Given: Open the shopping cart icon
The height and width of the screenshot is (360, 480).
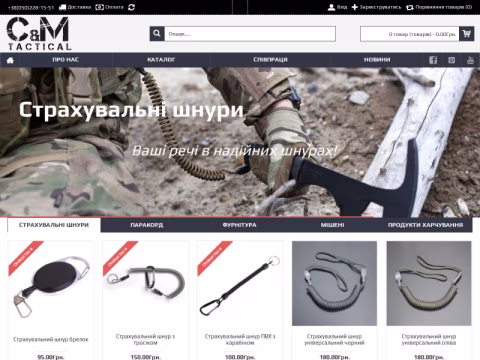Looking at the screenshot, I should coord(466,34).
